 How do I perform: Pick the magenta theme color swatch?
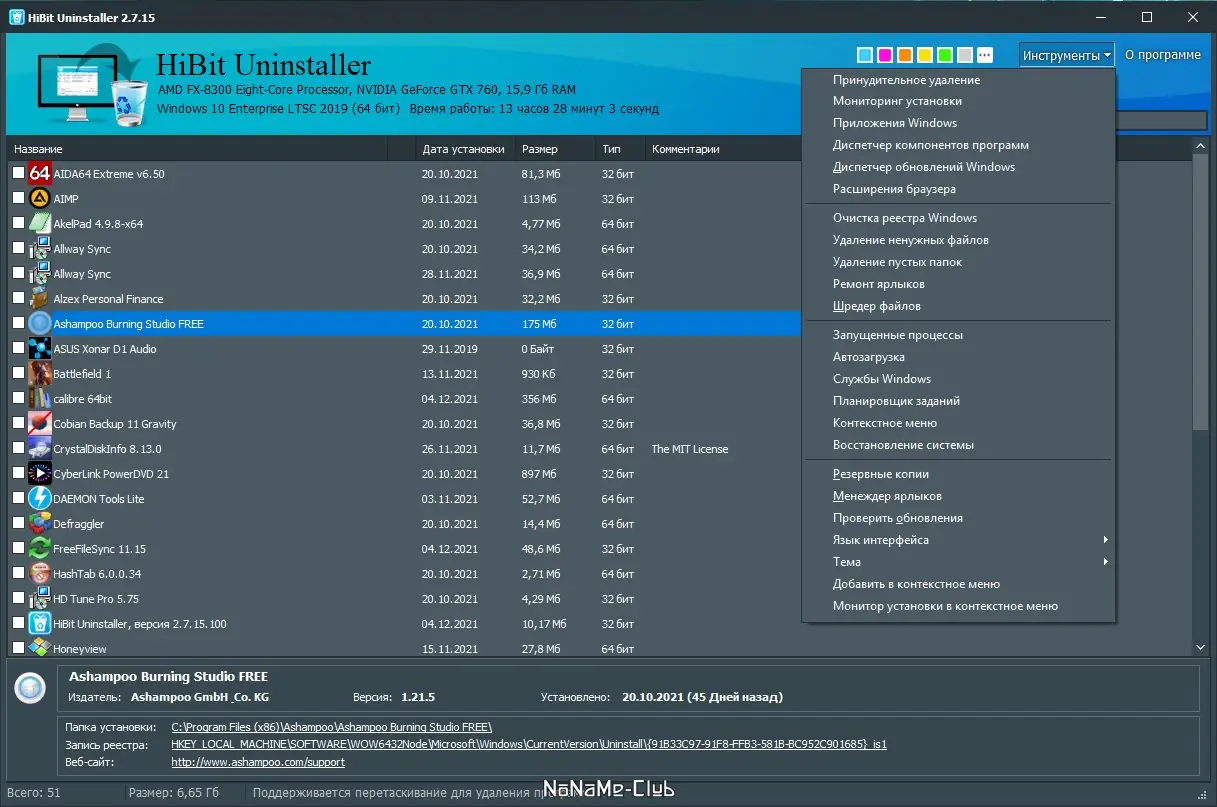click(885, 55)
